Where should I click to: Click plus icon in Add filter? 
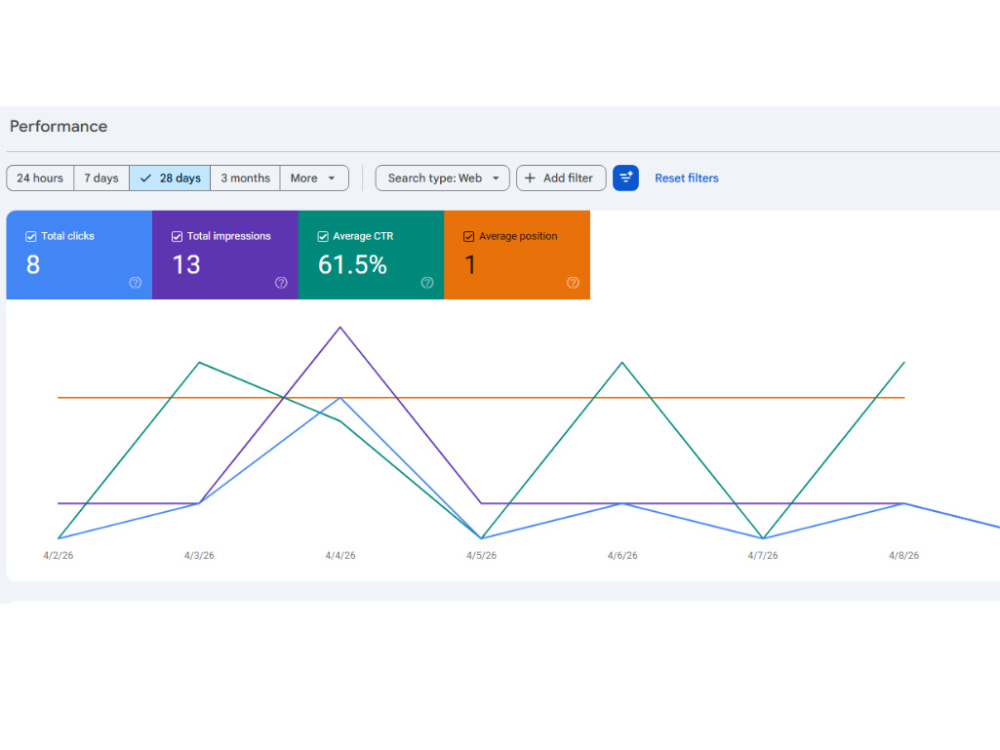(530, 178)
